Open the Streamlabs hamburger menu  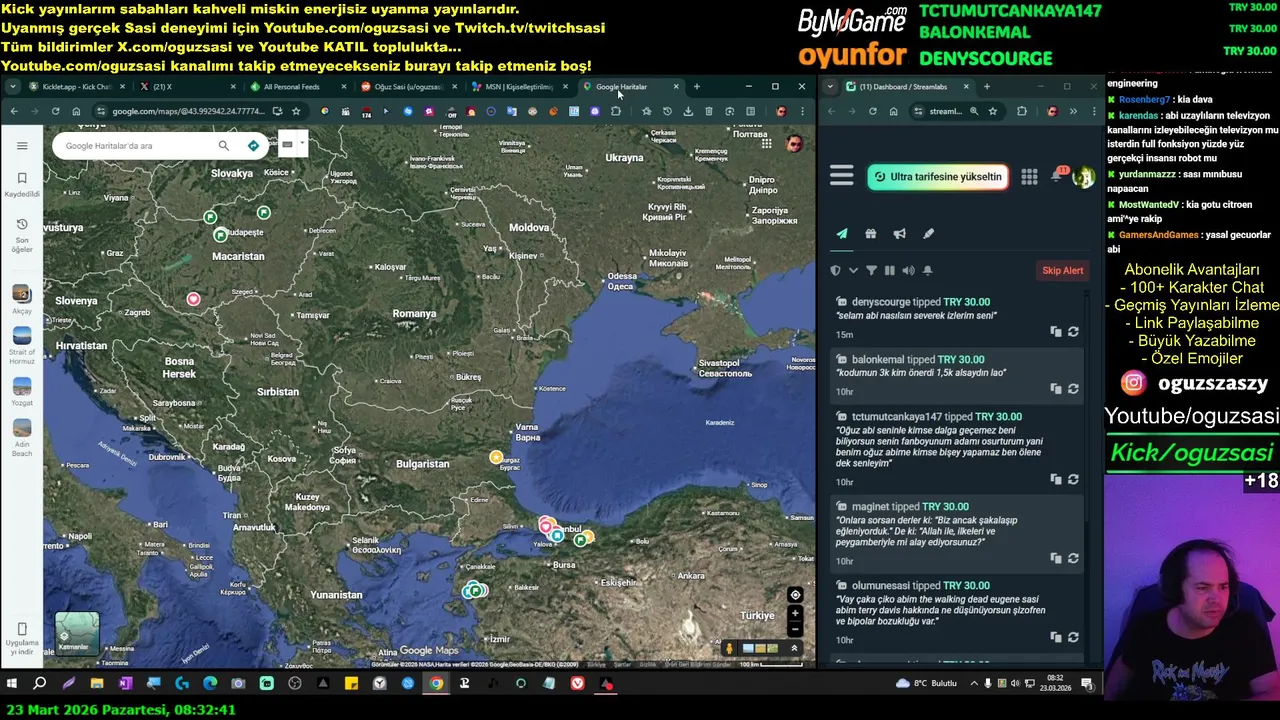[842, 177]
